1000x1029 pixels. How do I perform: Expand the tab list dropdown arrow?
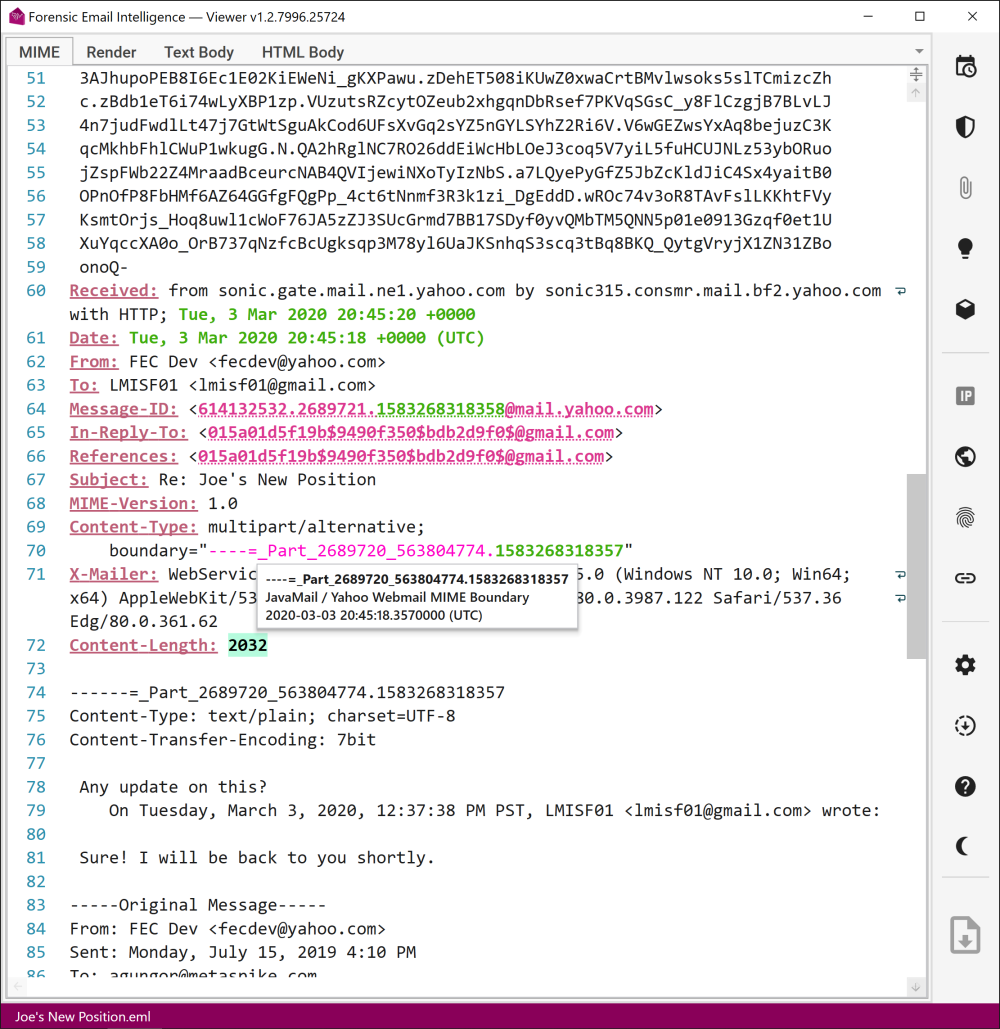(x=918, y=52)
